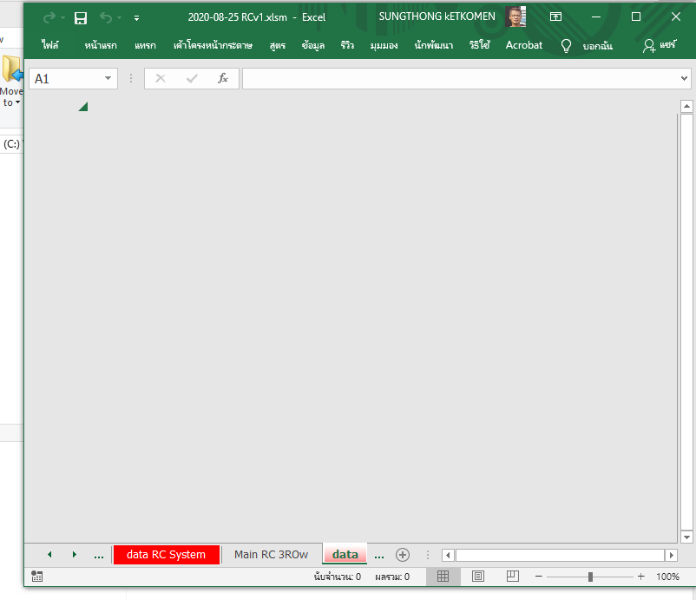Click the Share person icon
The width and height of the screenshot is (696, 600).
click(650, 46)
